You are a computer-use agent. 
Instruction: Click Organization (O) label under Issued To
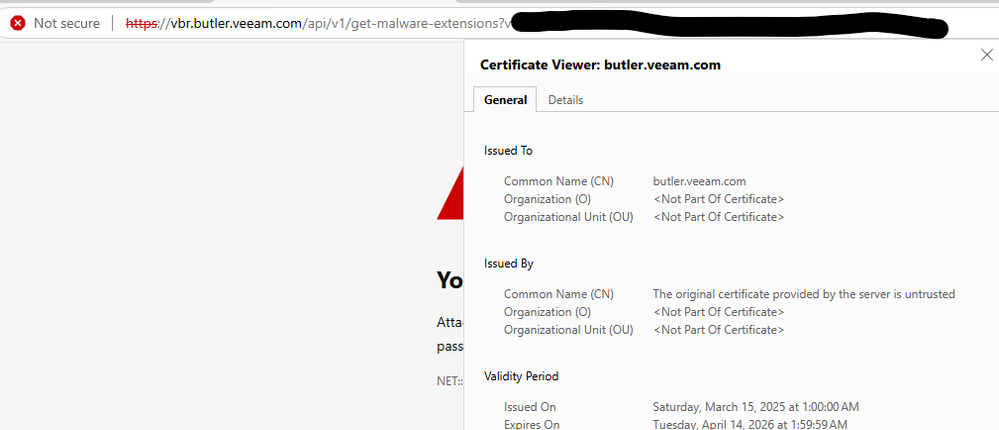(547, 199)
